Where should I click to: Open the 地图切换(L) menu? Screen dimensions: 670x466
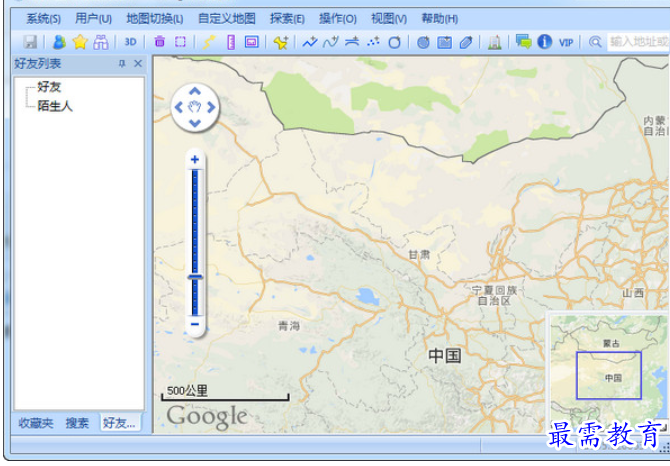155,19
